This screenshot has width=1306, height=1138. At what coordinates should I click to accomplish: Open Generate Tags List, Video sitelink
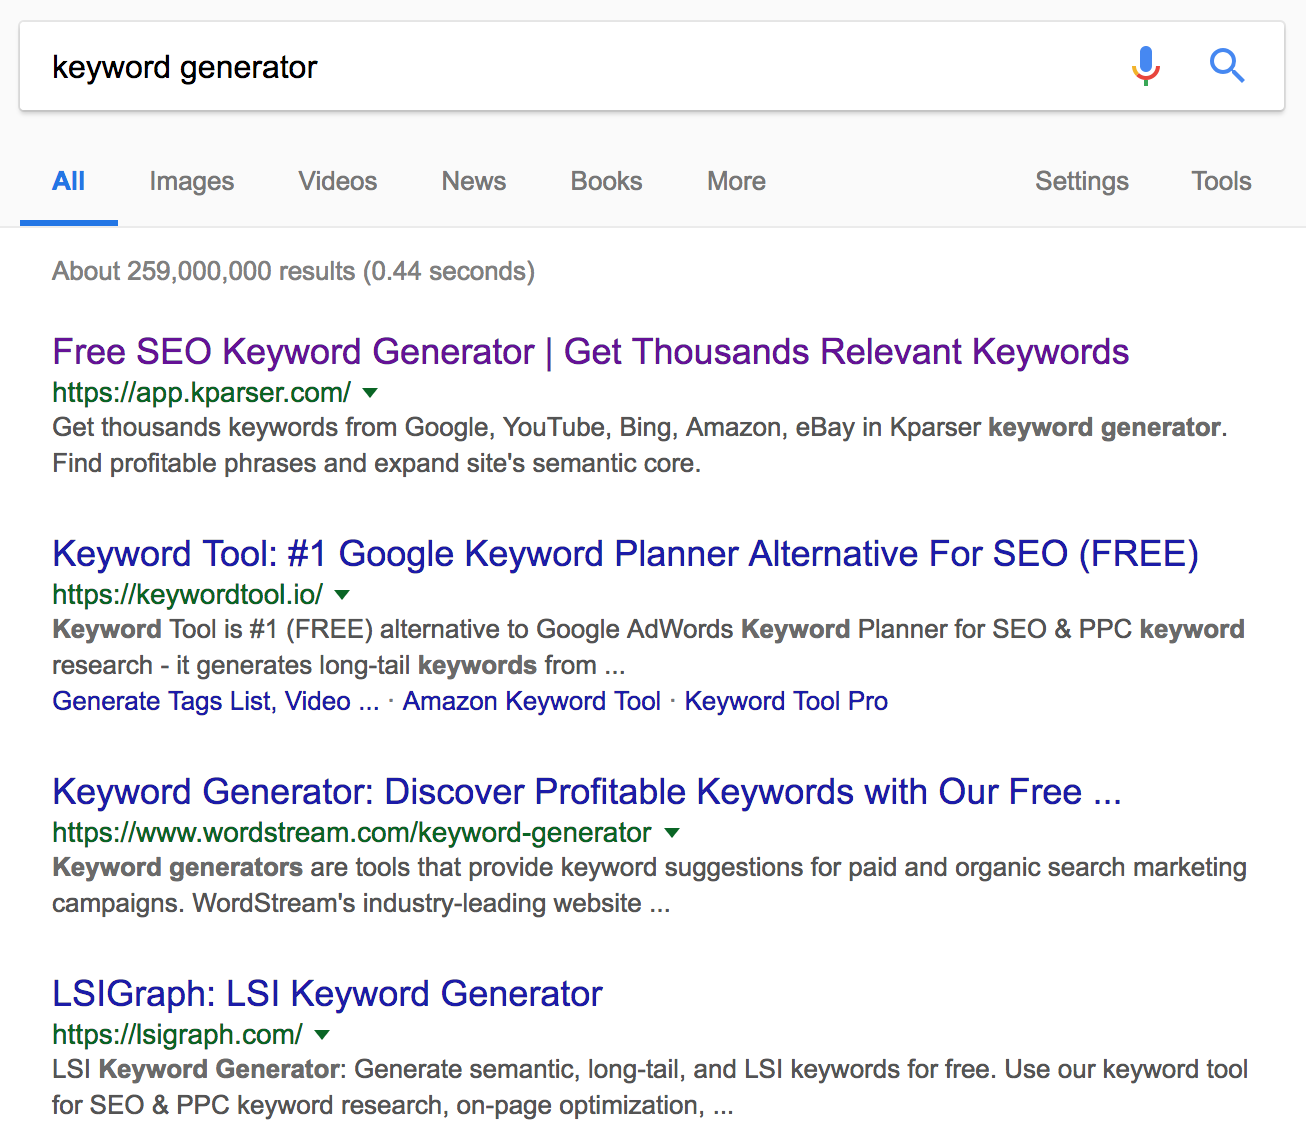pyautogui.click(x=215, y=701)
